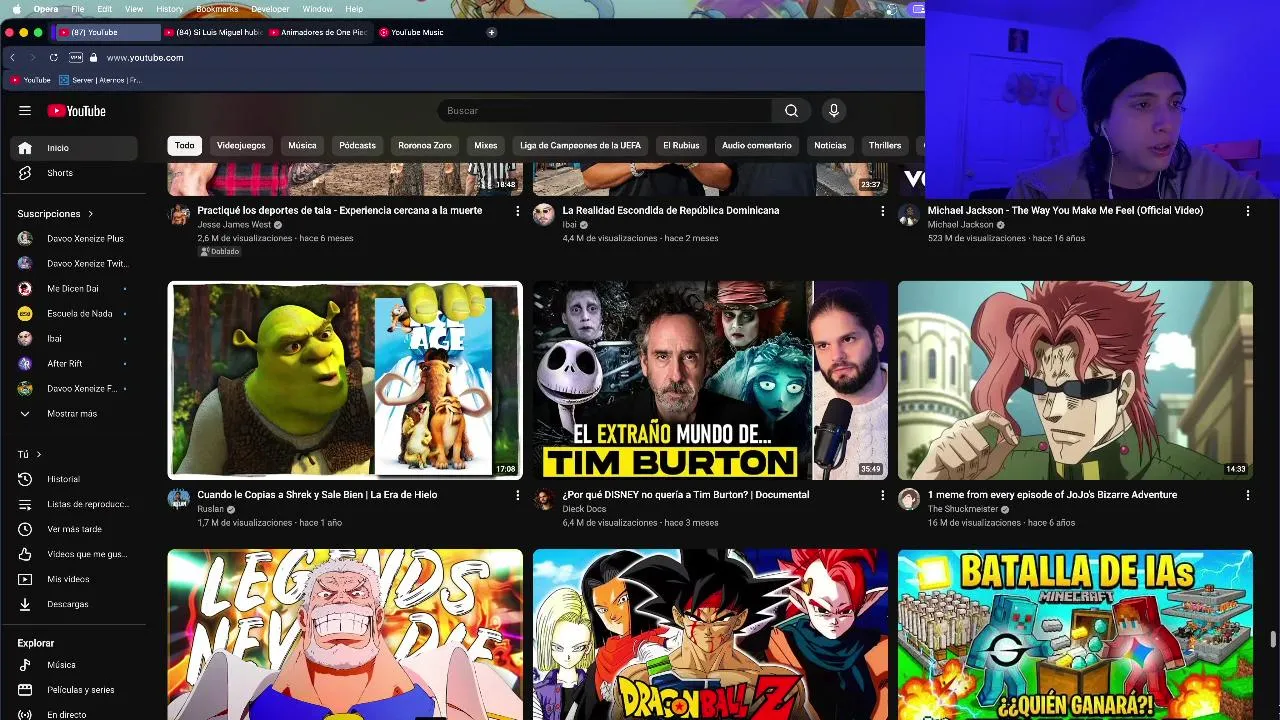Image resolution: width=1280 pixels, height=720 pixels.
Task: Click the youtube.com address bar
Action: 145,58
